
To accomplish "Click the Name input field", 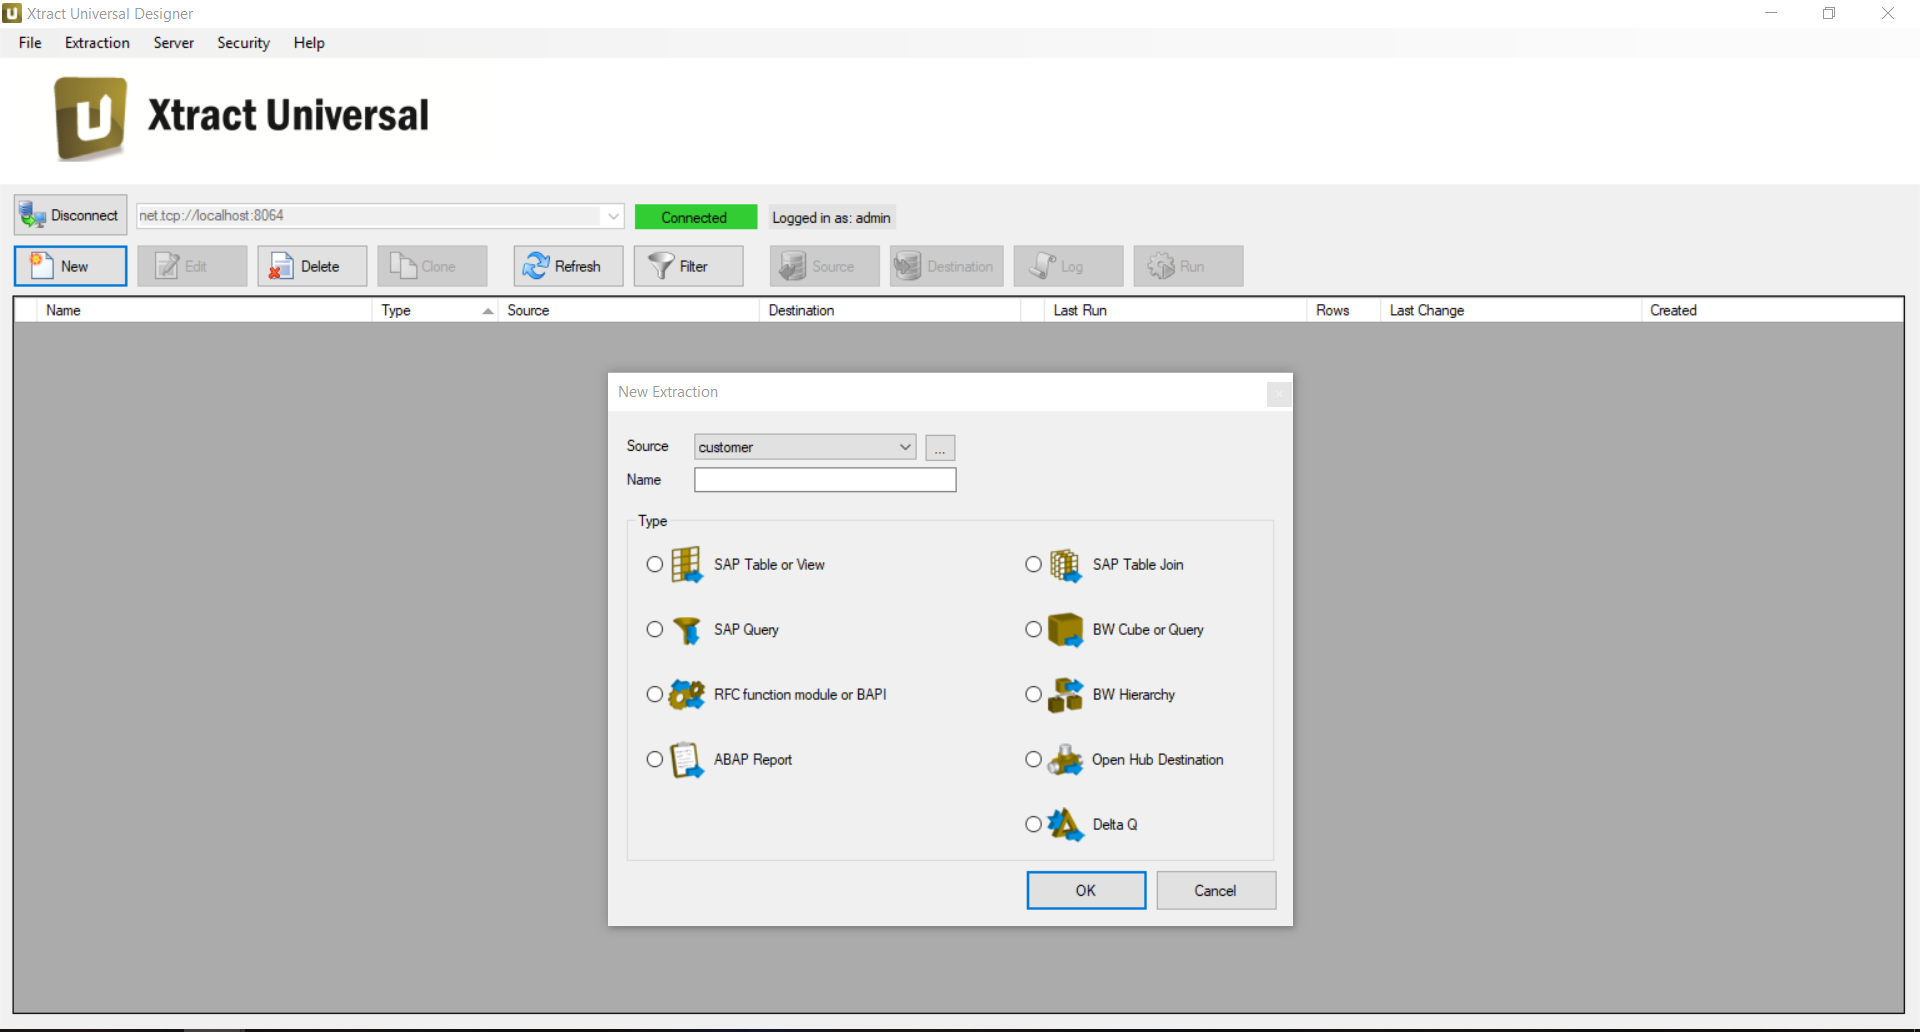I will point(825,480).
